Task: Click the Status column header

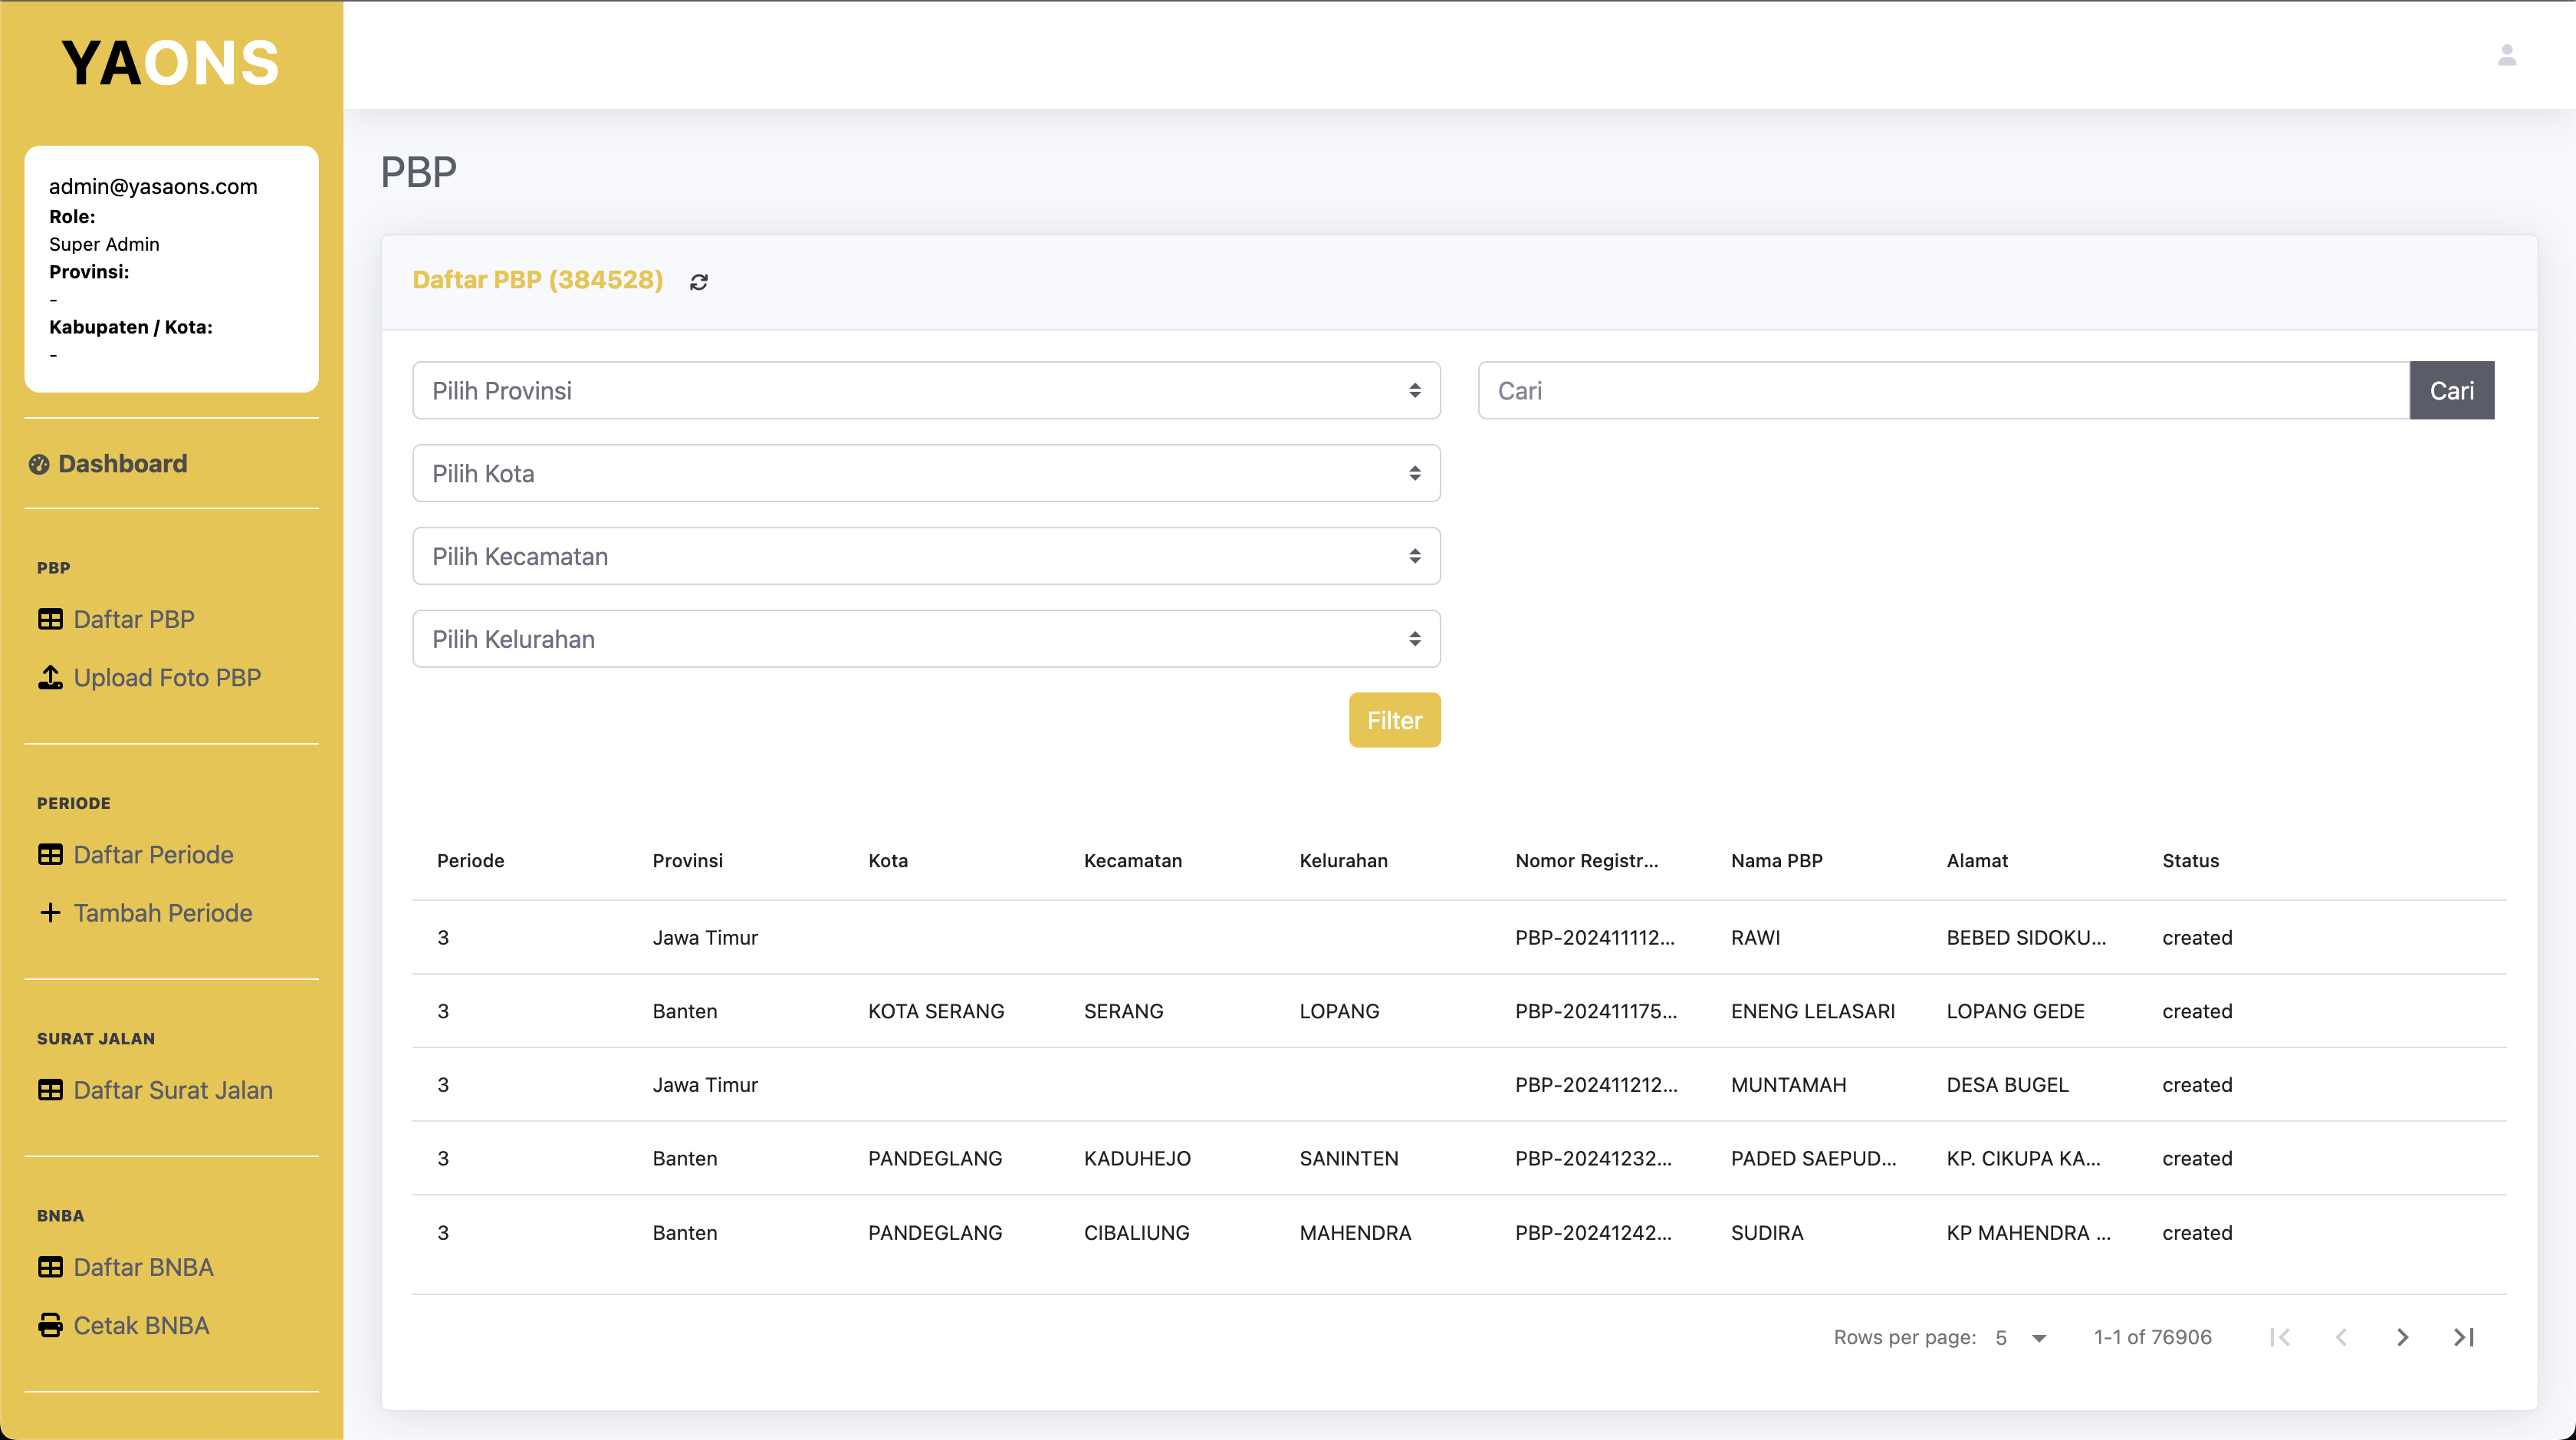Action: (x=2190, y=860)
